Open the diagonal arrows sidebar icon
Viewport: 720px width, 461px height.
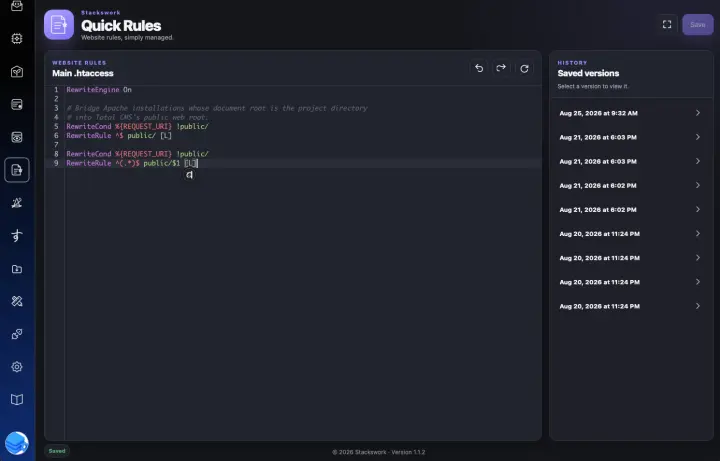(17, 334)
